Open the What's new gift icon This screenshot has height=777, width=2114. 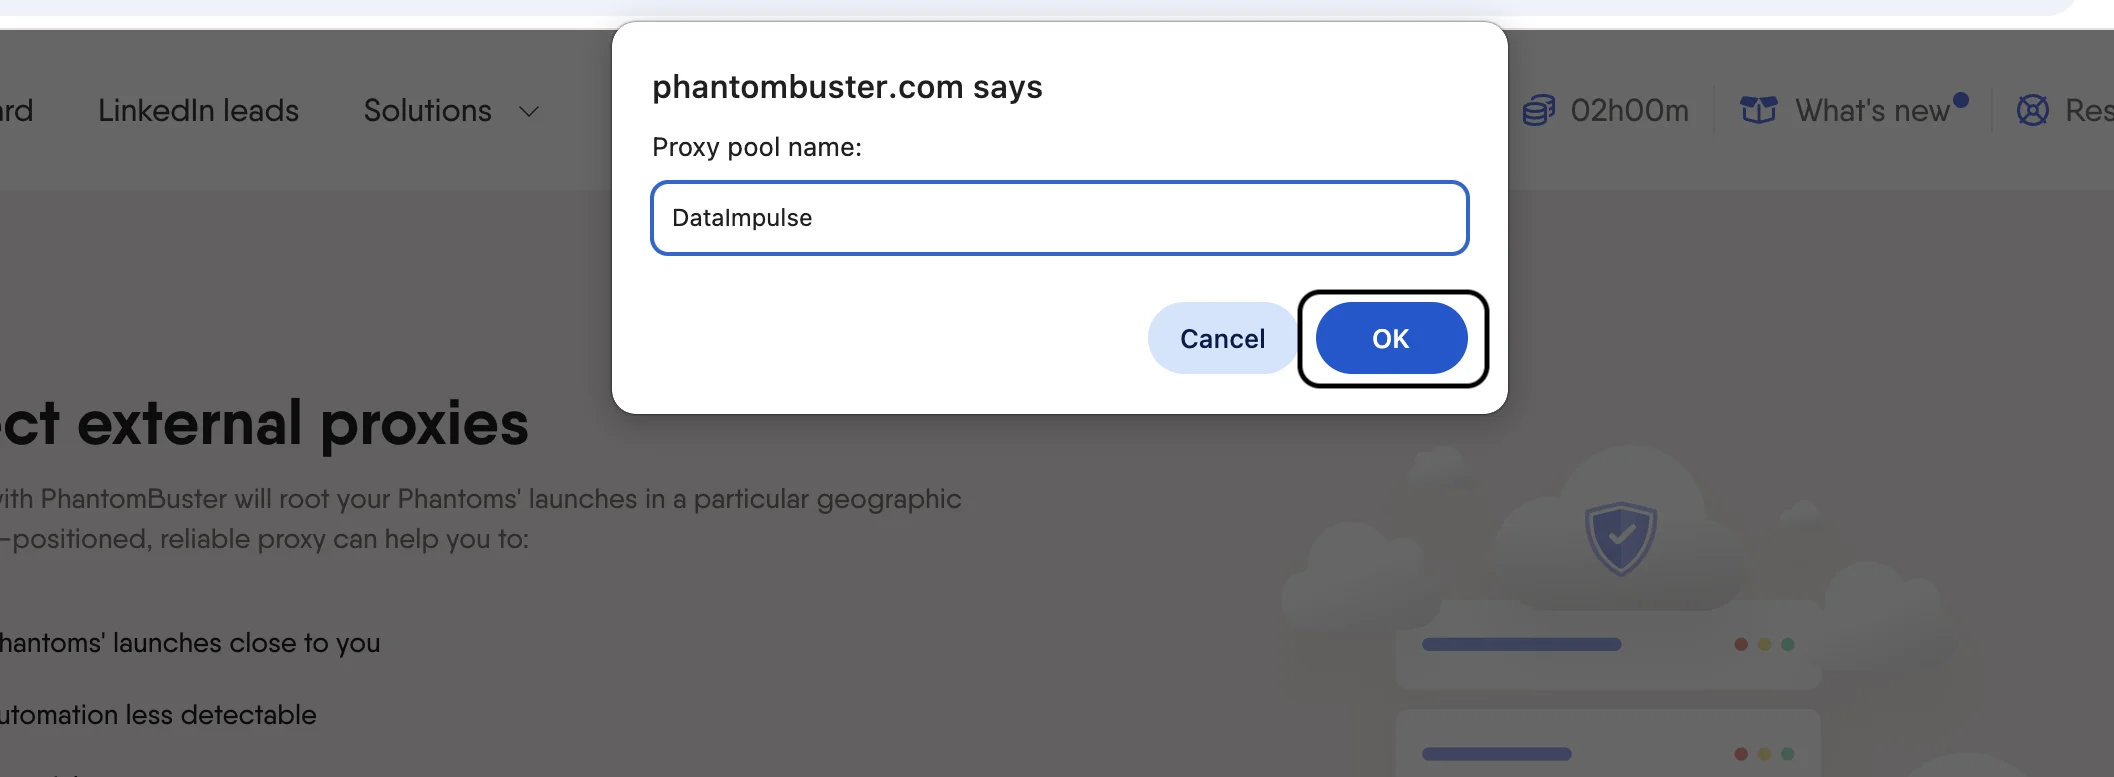click(x=1758, y=110)
